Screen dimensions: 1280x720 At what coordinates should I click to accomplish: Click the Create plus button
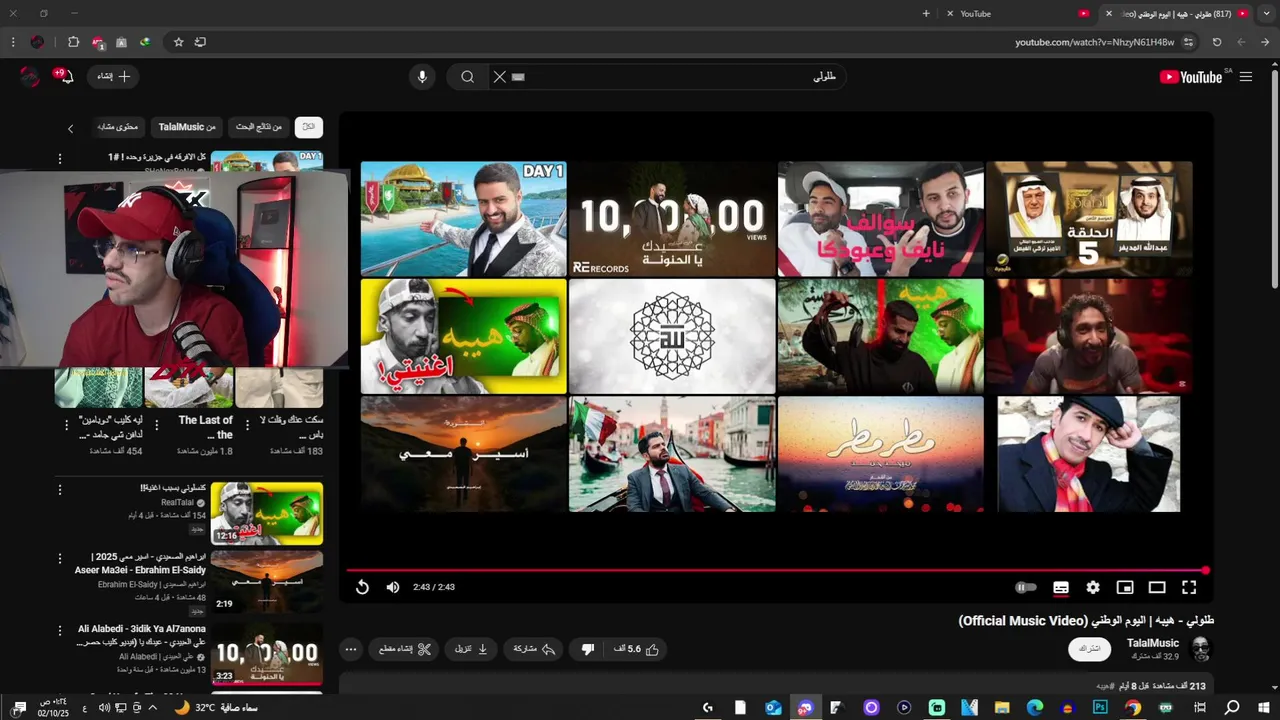click(114, 77)
